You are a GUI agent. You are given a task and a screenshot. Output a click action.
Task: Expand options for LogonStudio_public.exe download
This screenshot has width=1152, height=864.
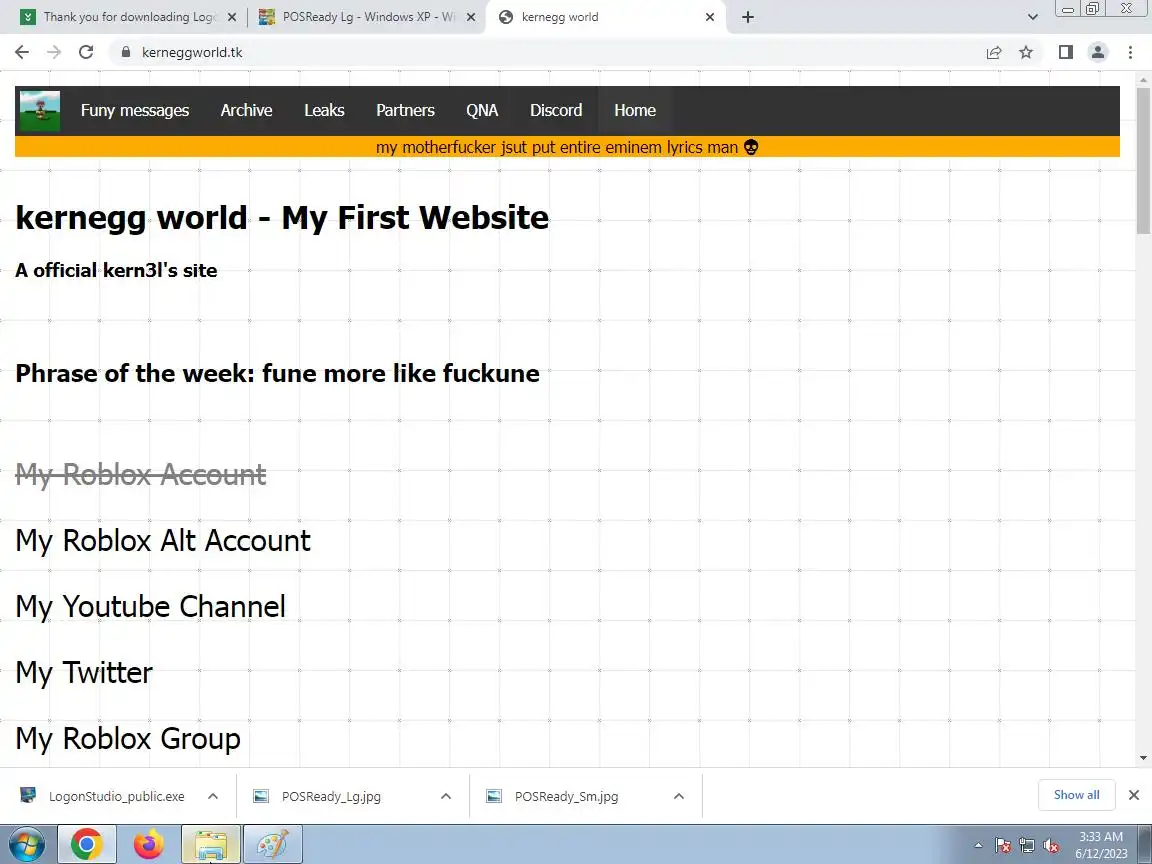213,796
